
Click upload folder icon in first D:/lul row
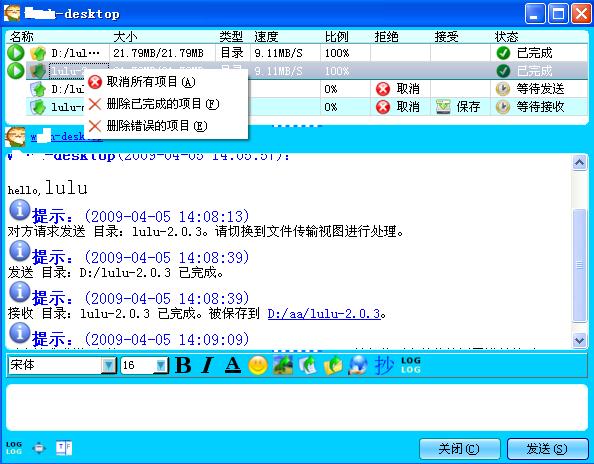point(38,53)
